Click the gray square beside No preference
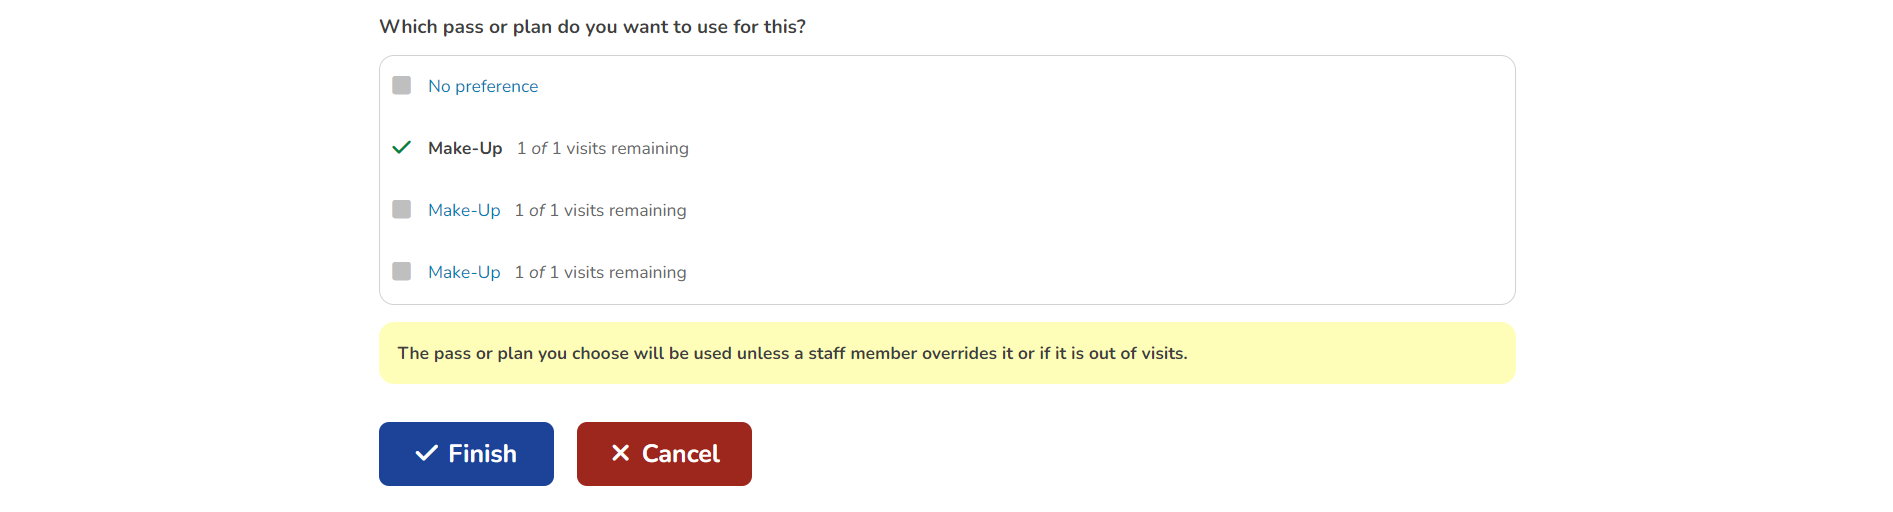 (401, 85)
